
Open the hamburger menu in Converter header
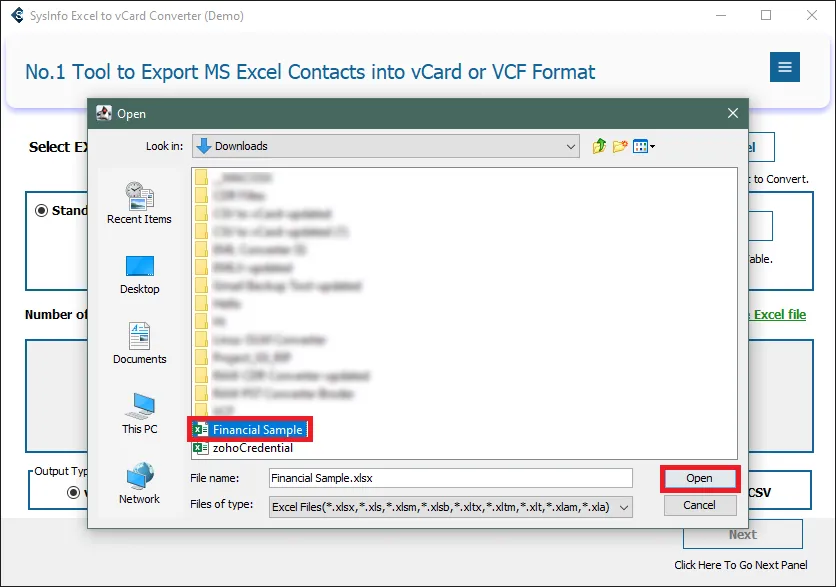pos(784,67)
